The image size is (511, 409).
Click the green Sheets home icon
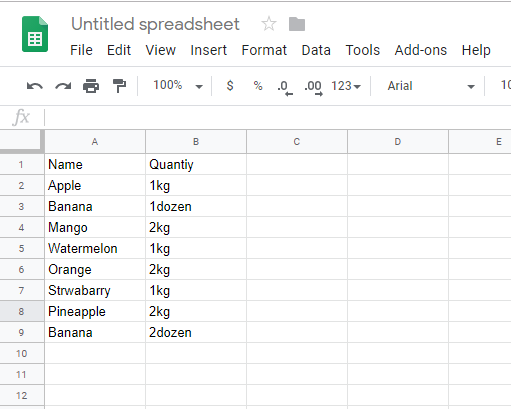pos(35,34)
